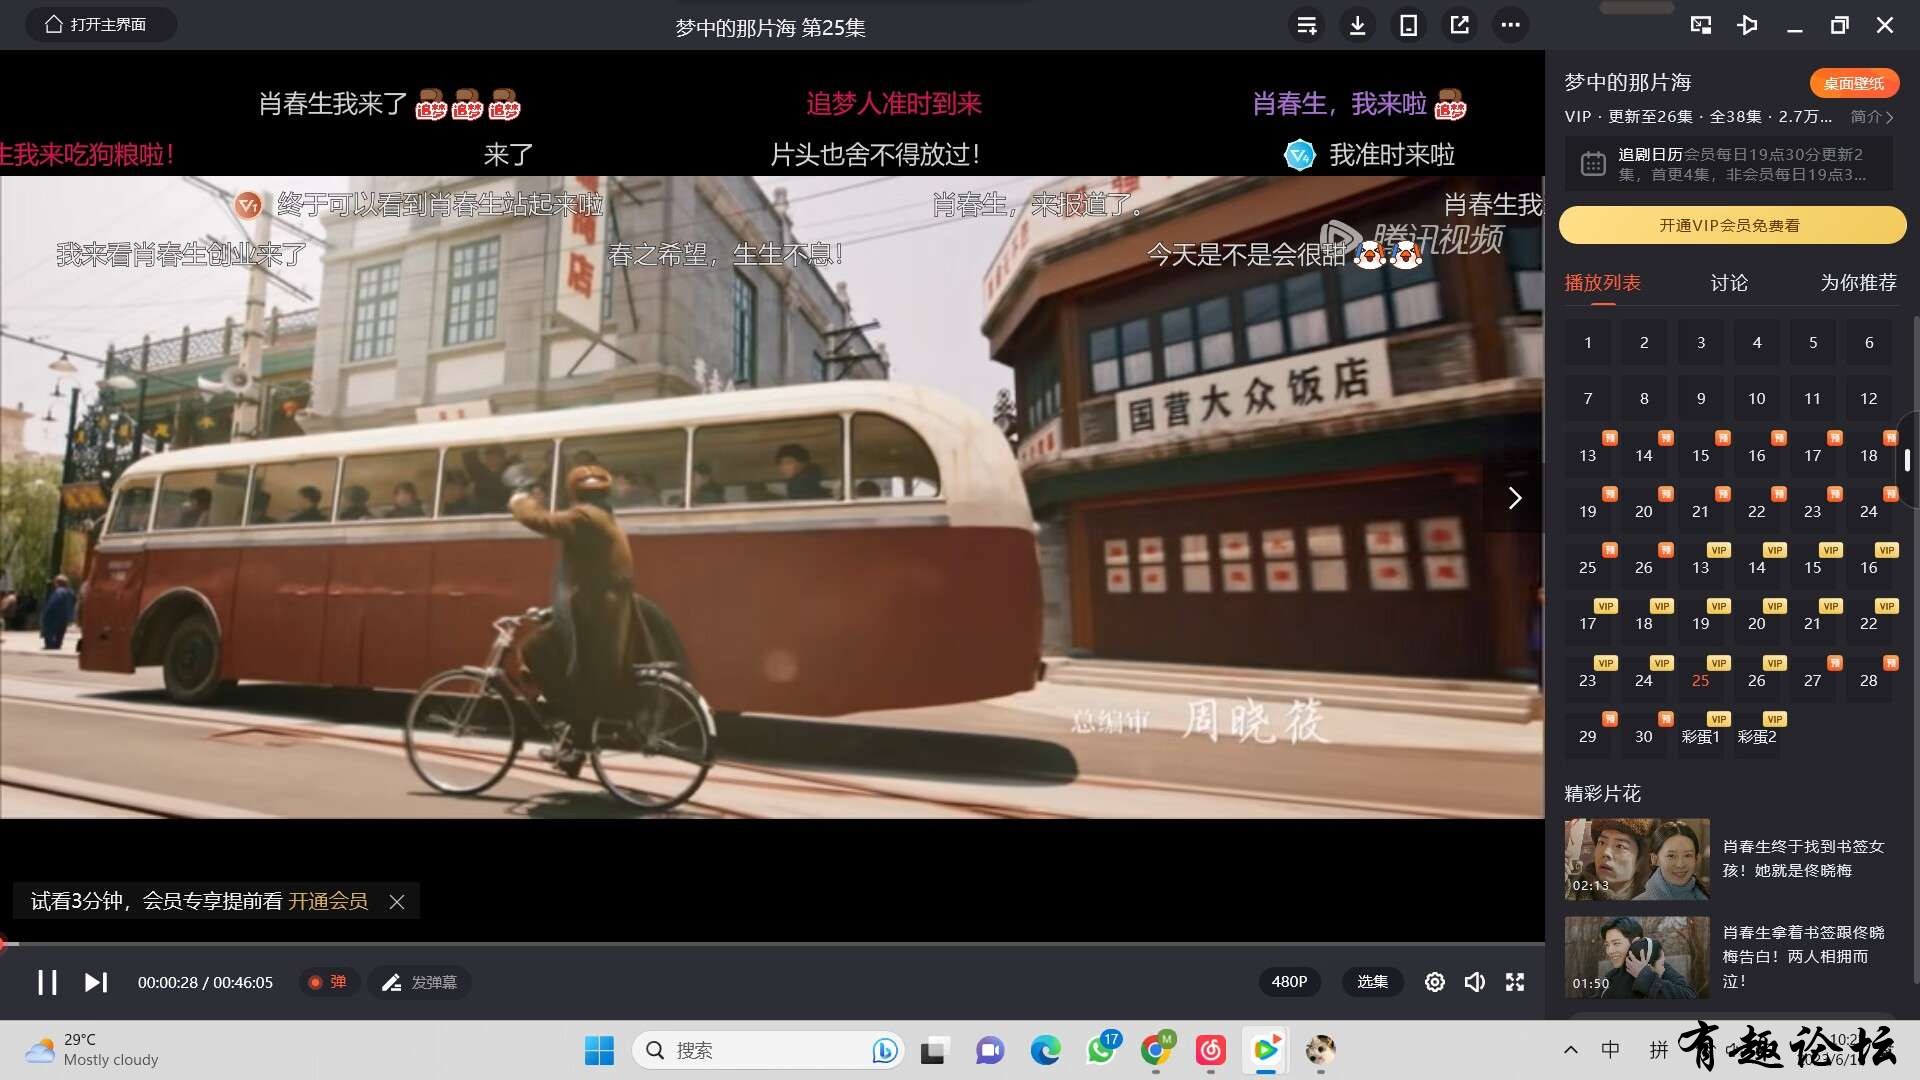Open the 01:50 highlight clip thumbnail
The width and height of the screenshot is (1920, 1080).
click(x=1637, y=957)
